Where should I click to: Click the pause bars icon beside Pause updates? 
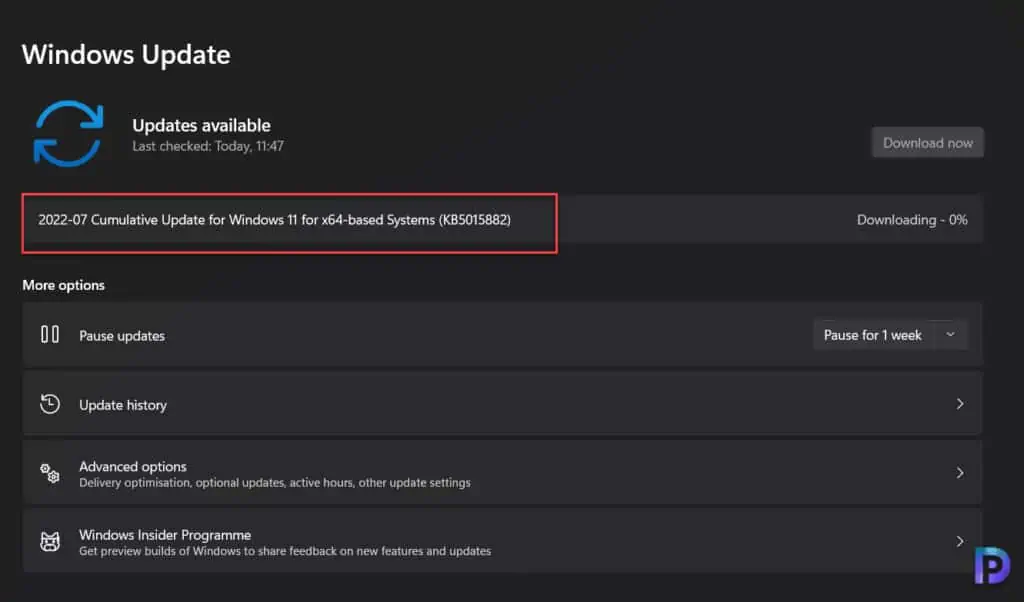pyautogui.click(x=50, y=334)
